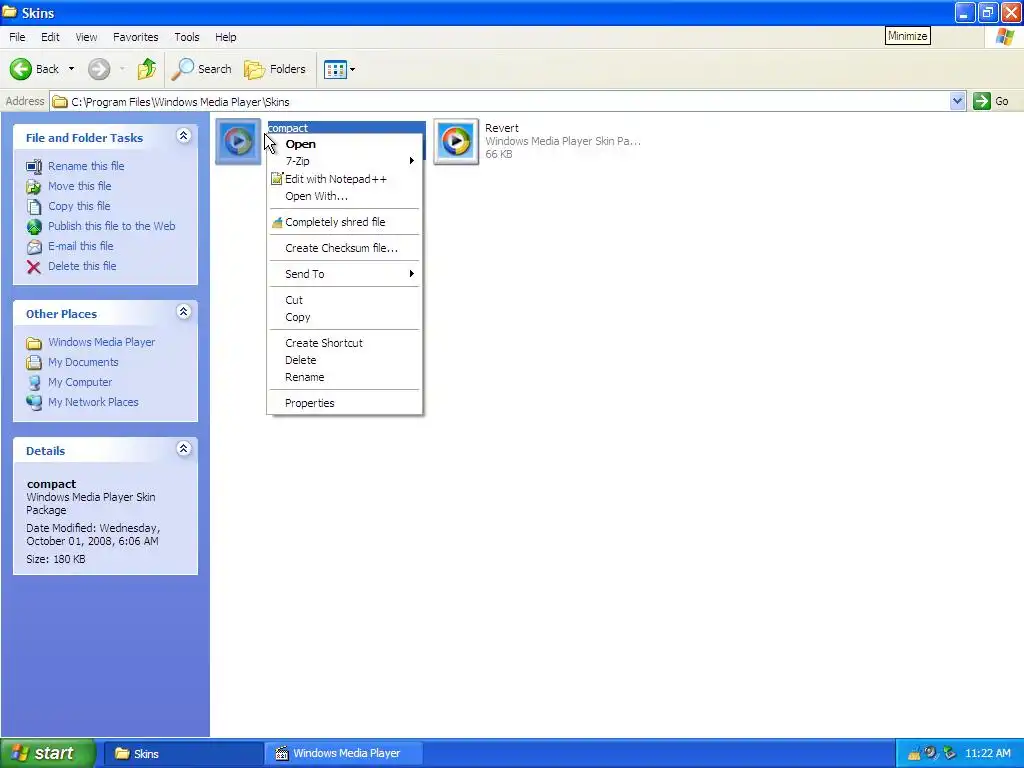This screenshot has width=1024, height=768.
Task: Switch to Skins taskbar button
Action: [183, 754]
